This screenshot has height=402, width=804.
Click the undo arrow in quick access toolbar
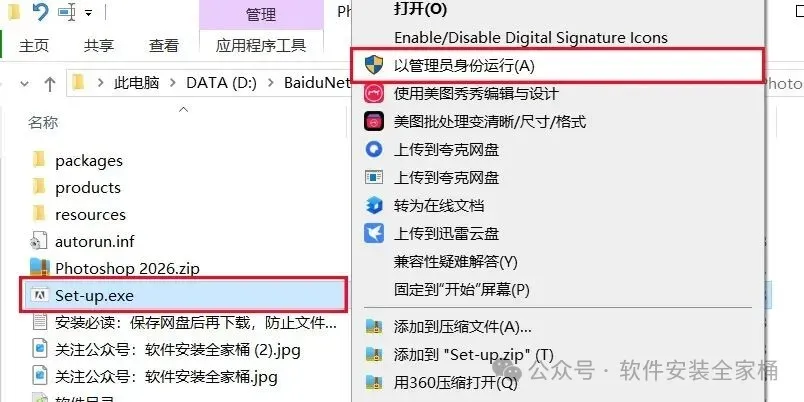[40, 11]
